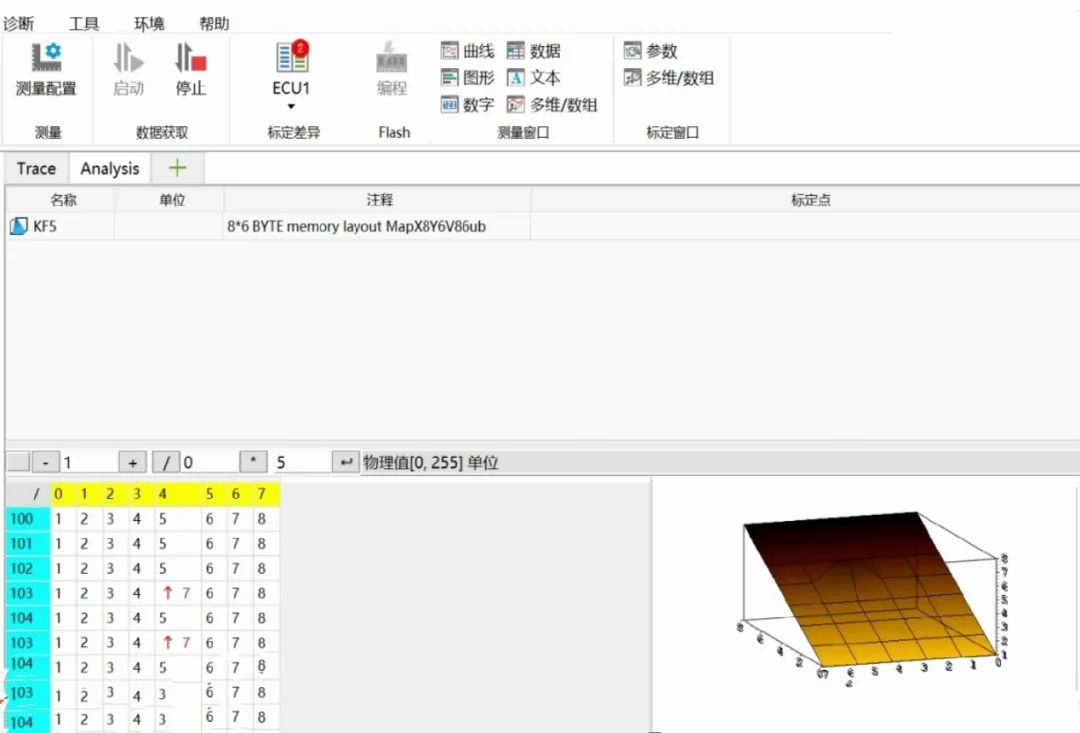Click the 注释 column header
Viewport: 1080px width, 733px height.
[x=379, y=200]
